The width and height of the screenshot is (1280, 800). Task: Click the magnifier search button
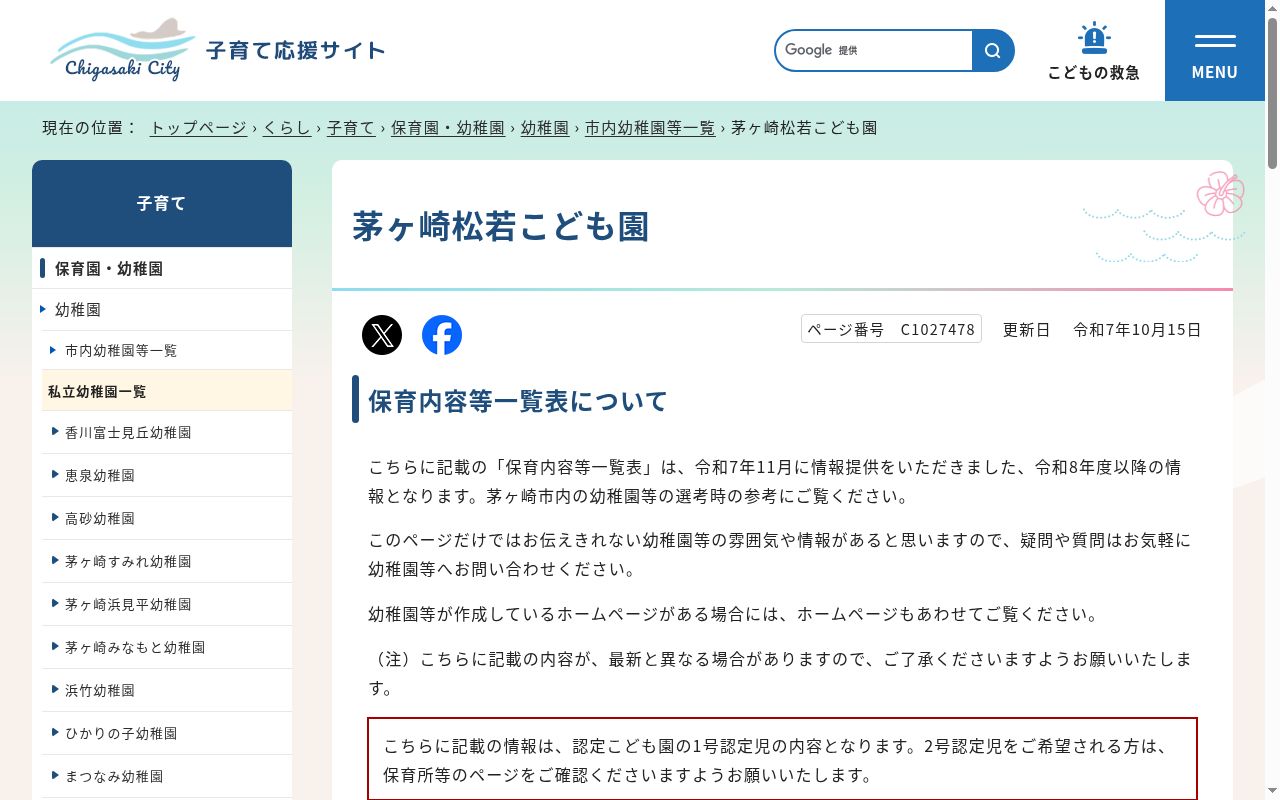click(x=993, y=50)
